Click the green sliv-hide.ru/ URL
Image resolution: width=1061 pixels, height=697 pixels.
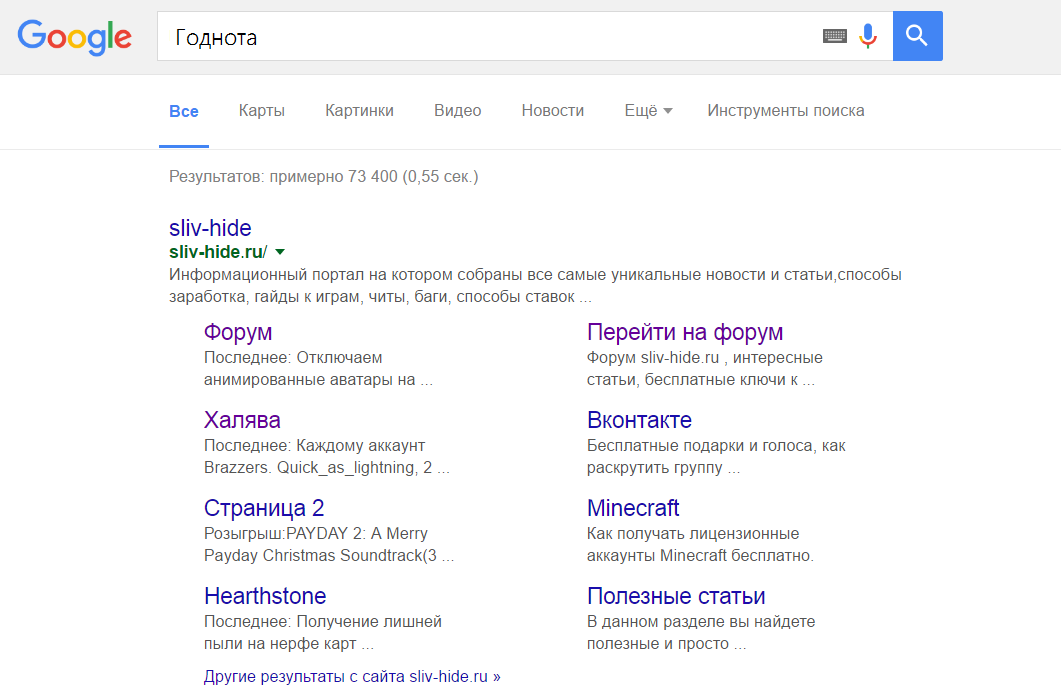[218, 252]
